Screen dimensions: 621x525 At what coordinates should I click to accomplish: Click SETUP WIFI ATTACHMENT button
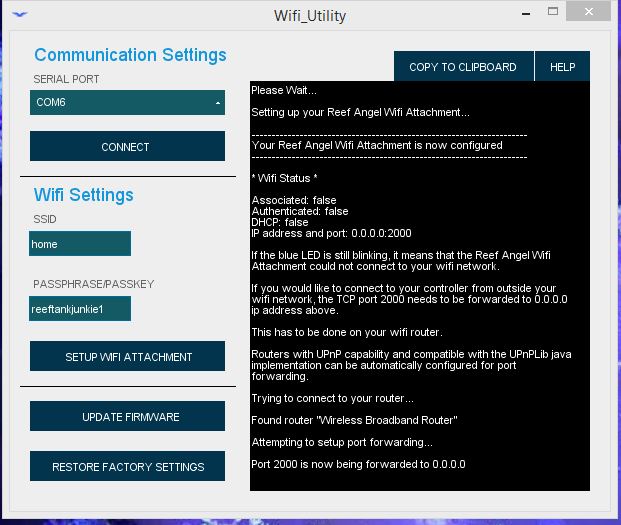[127, 356]
